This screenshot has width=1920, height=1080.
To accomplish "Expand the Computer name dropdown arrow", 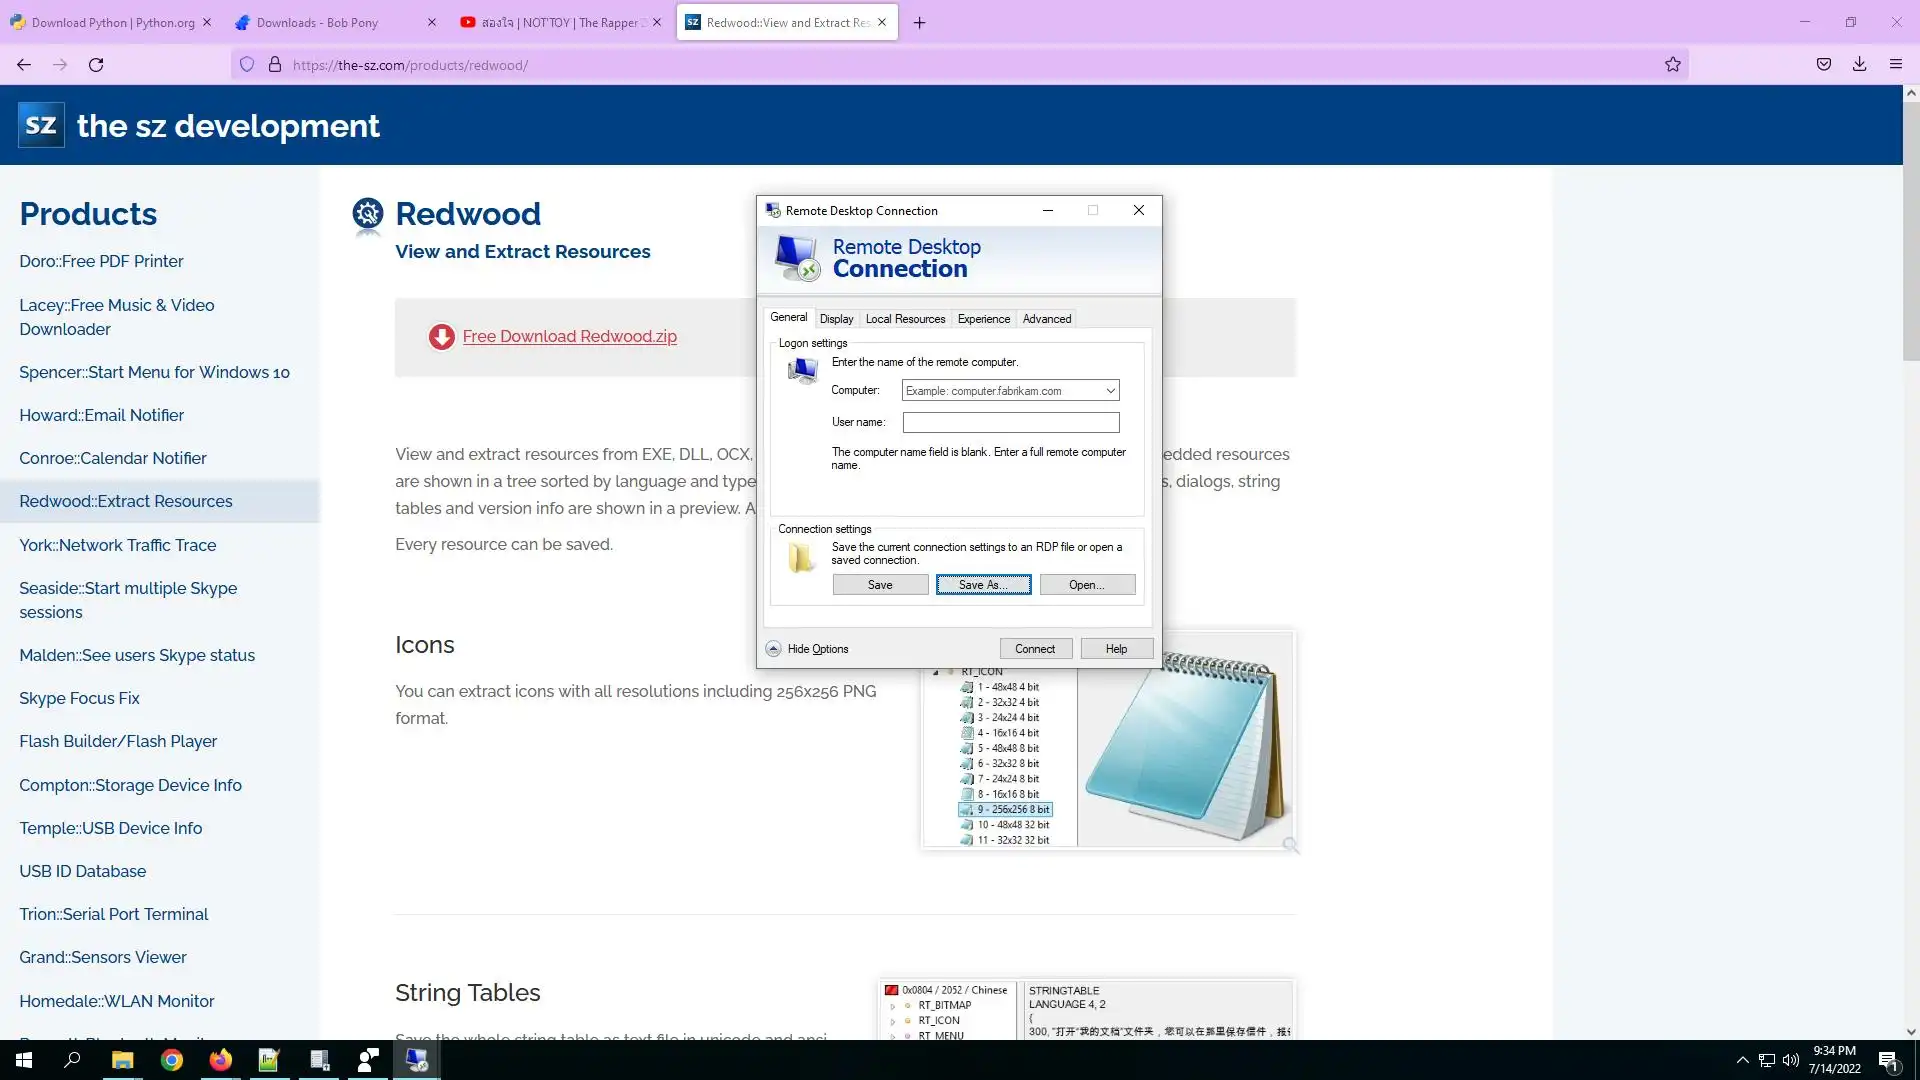I will [x=1110, y=391].
